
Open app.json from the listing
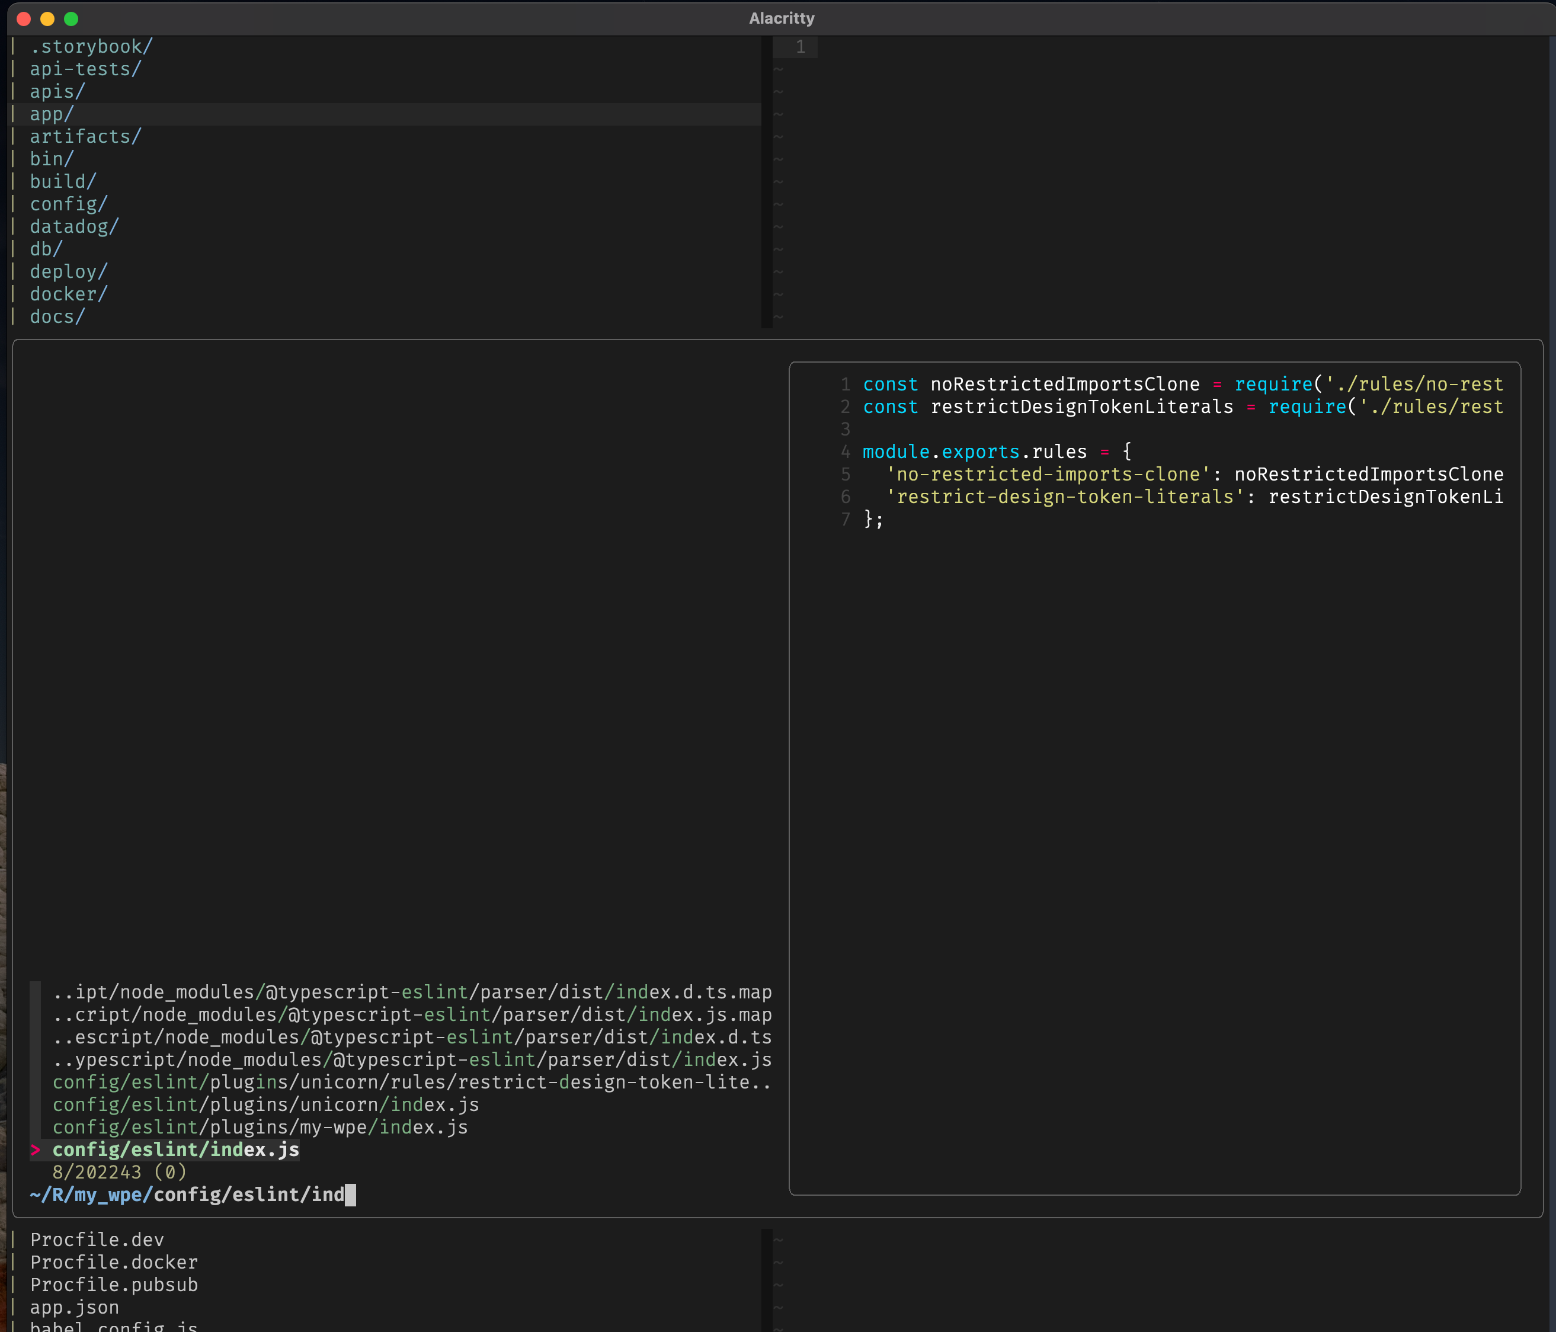point(74,1308)
